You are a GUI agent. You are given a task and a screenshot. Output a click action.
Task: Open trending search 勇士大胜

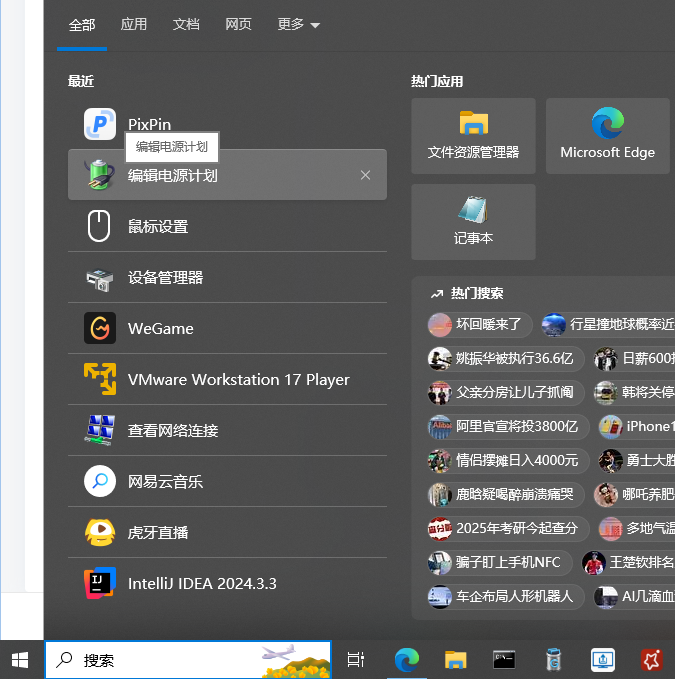[x=636, y=460]
